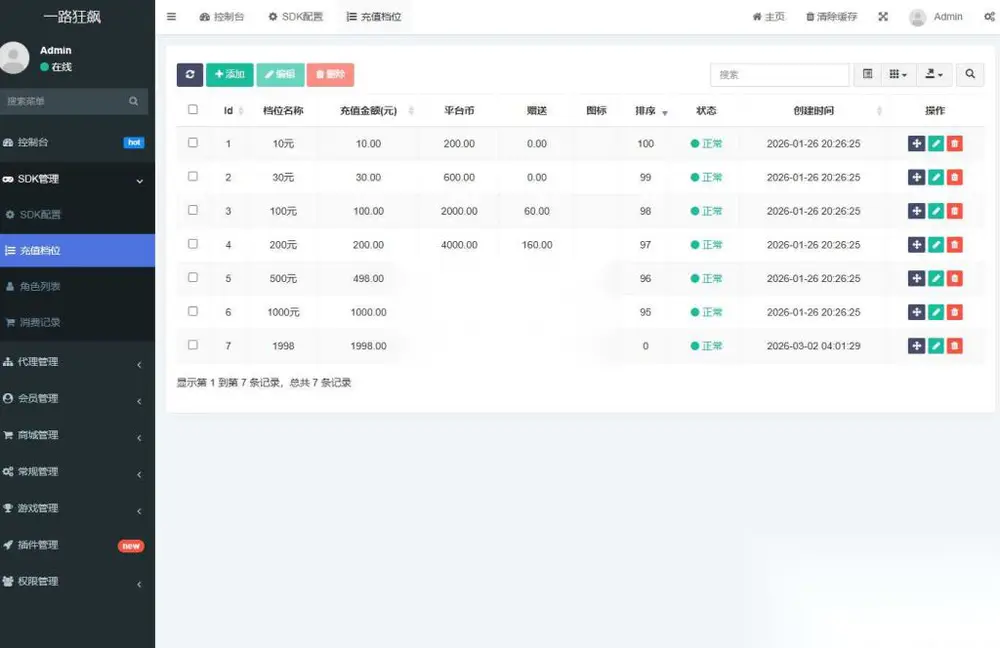This screenshot has height=648, width=1000.
Task: Select the 充值档位 top tab
Action: pyautogui.click(x=374, y=17)
